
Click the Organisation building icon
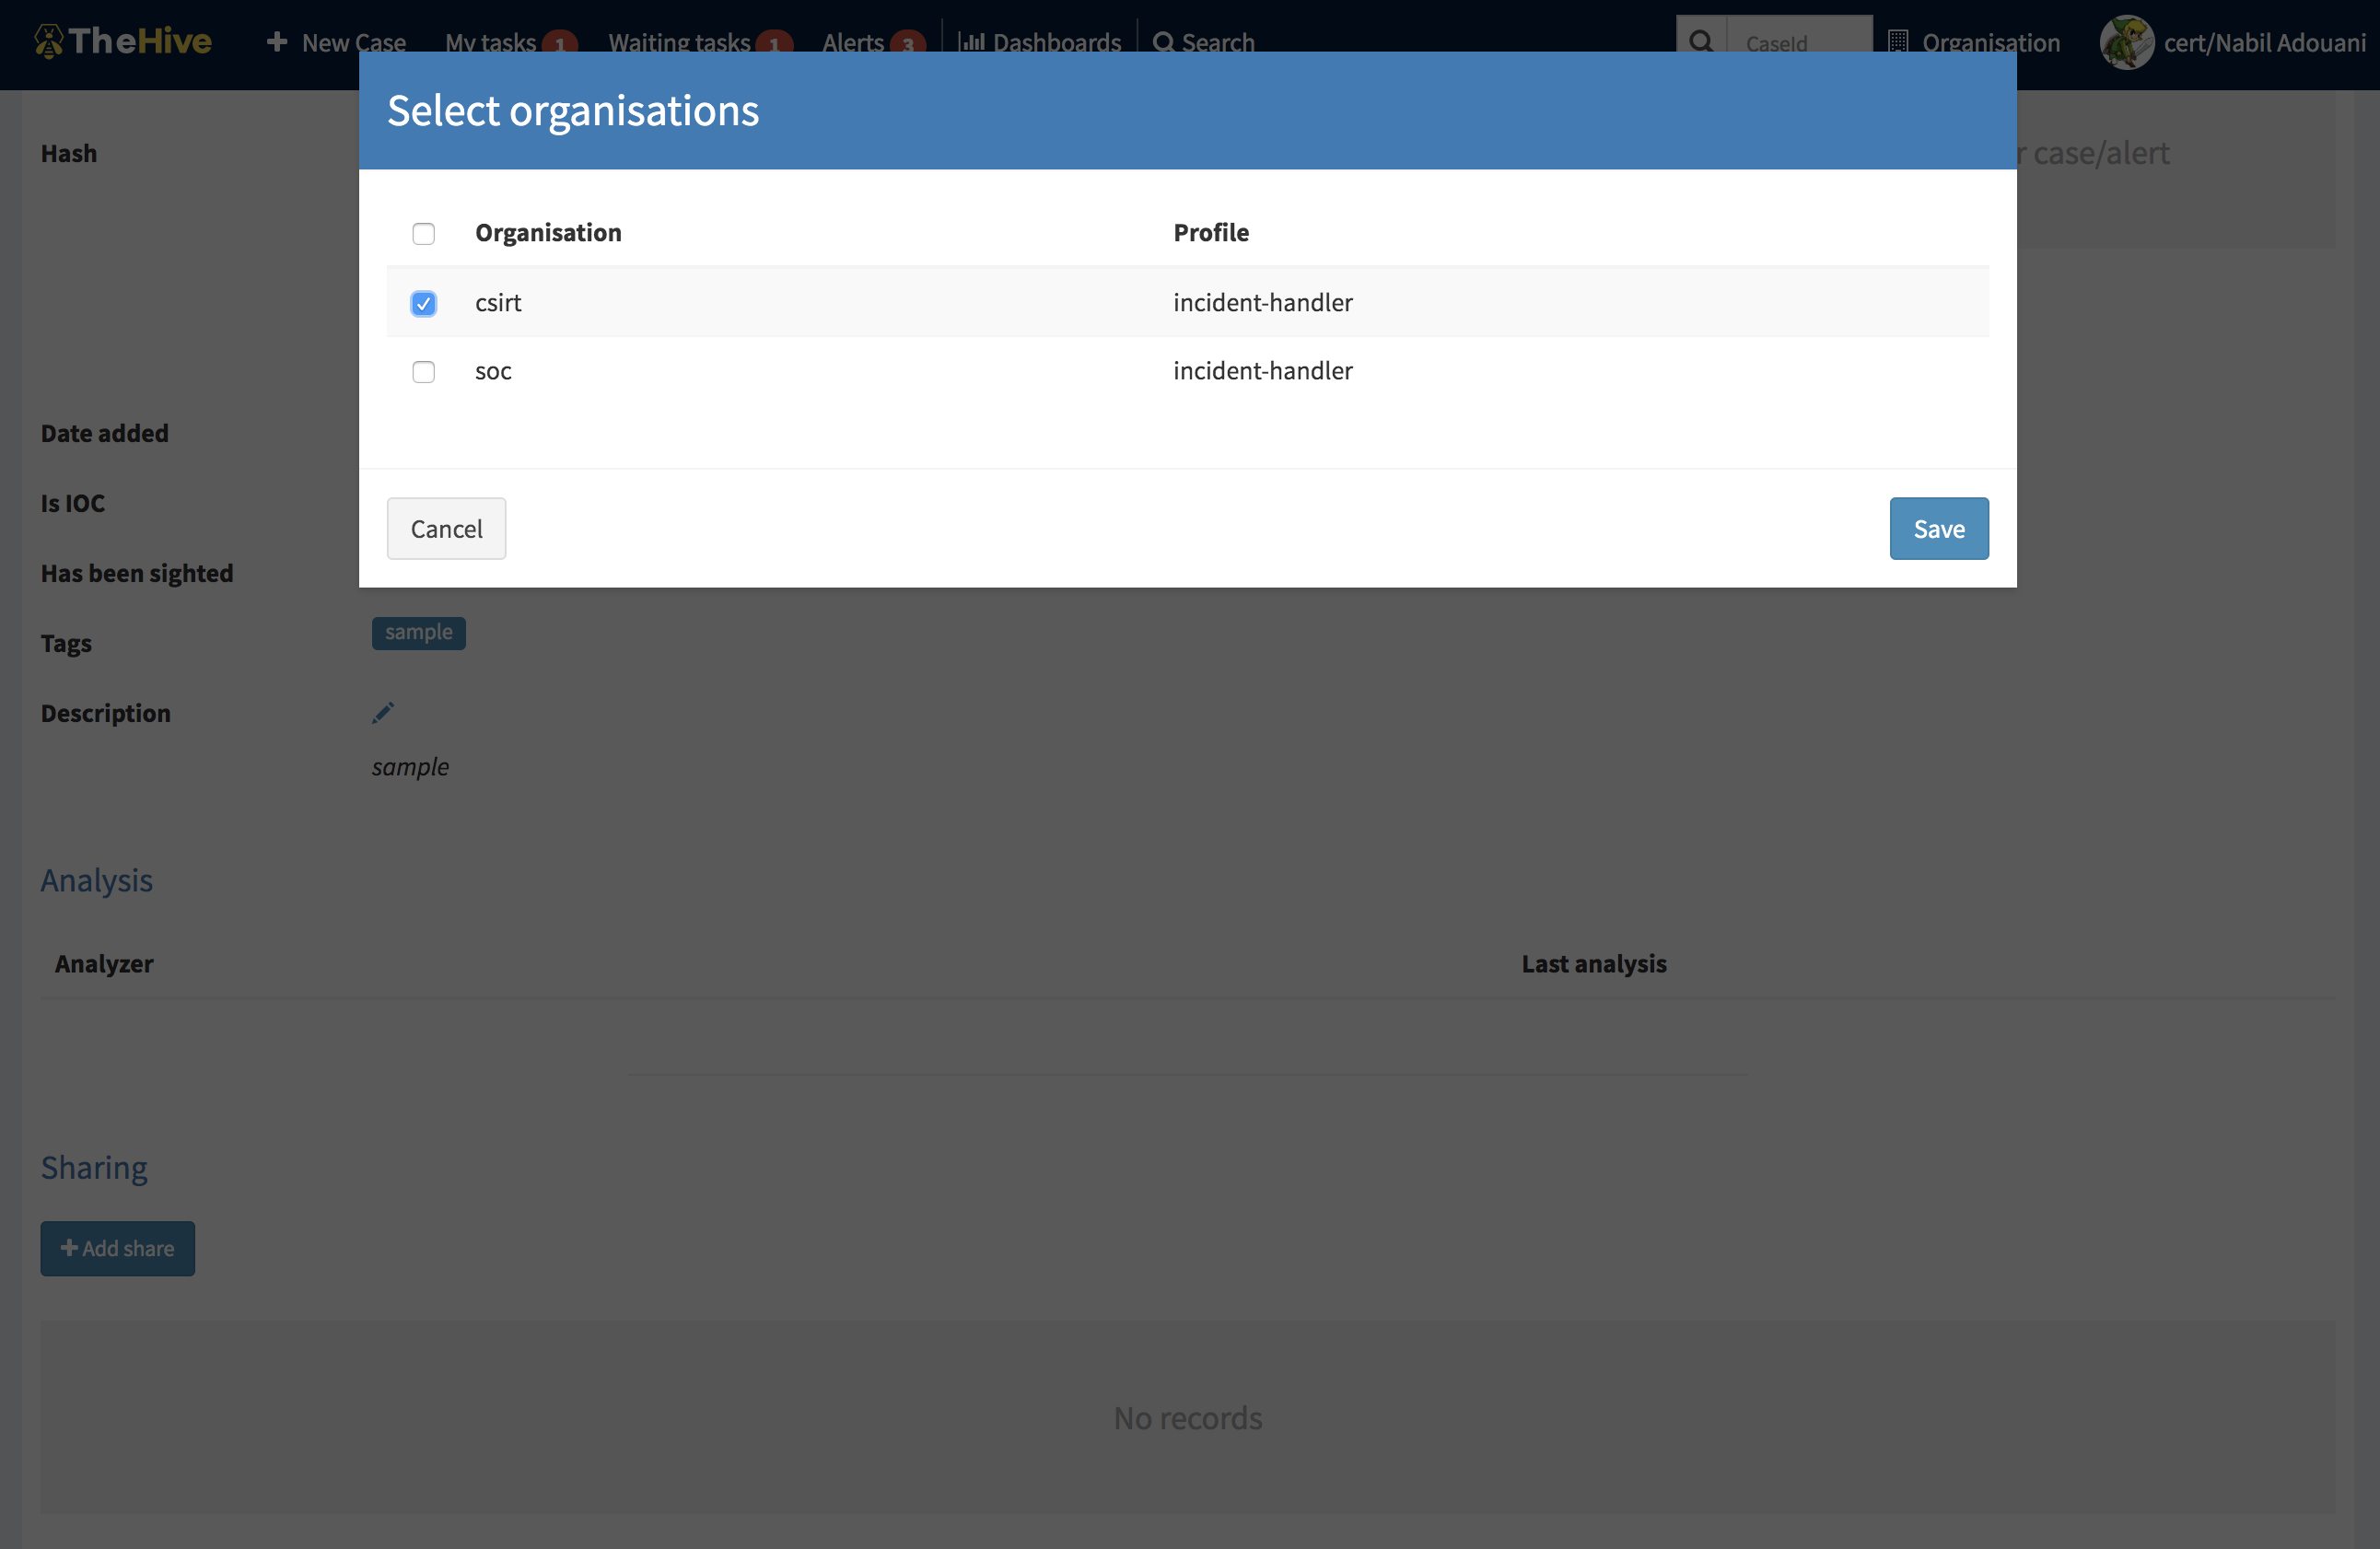tap(1897, 42)
